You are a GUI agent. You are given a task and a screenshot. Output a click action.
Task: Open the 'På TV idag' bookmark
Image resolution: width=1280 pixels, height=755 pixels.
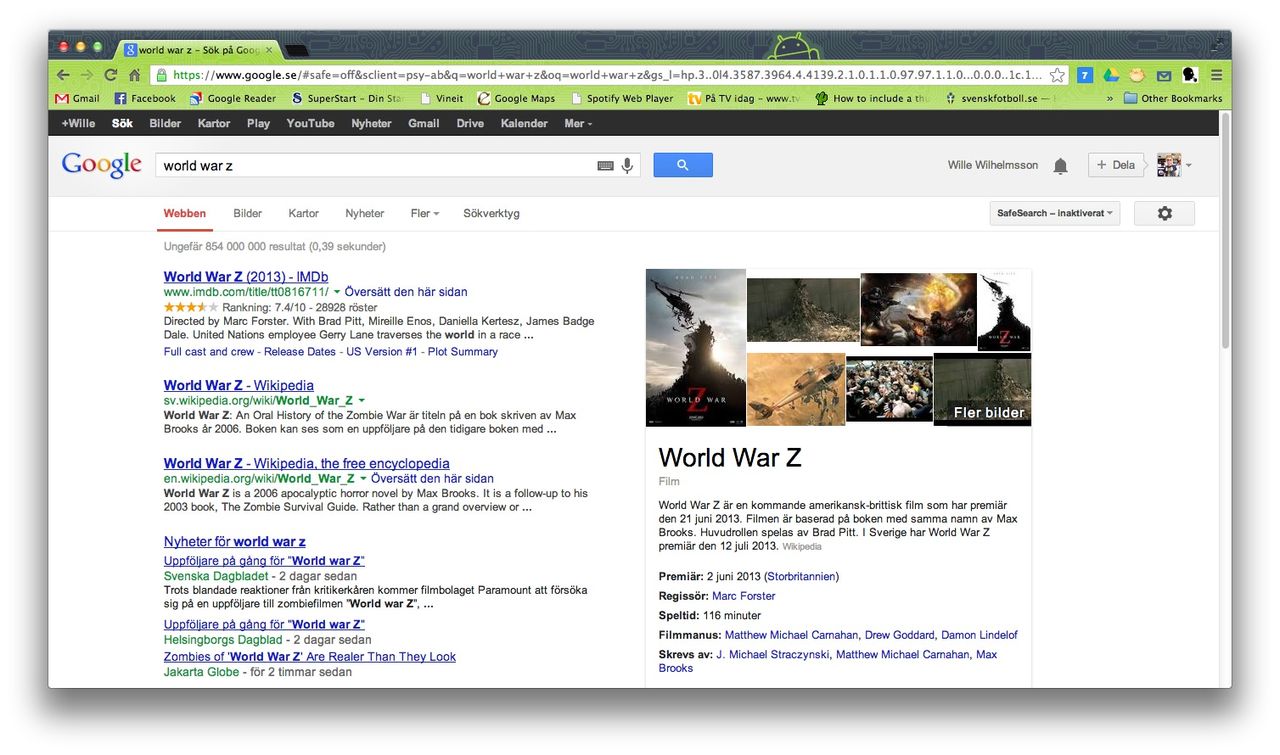click(x=745, y=99)
